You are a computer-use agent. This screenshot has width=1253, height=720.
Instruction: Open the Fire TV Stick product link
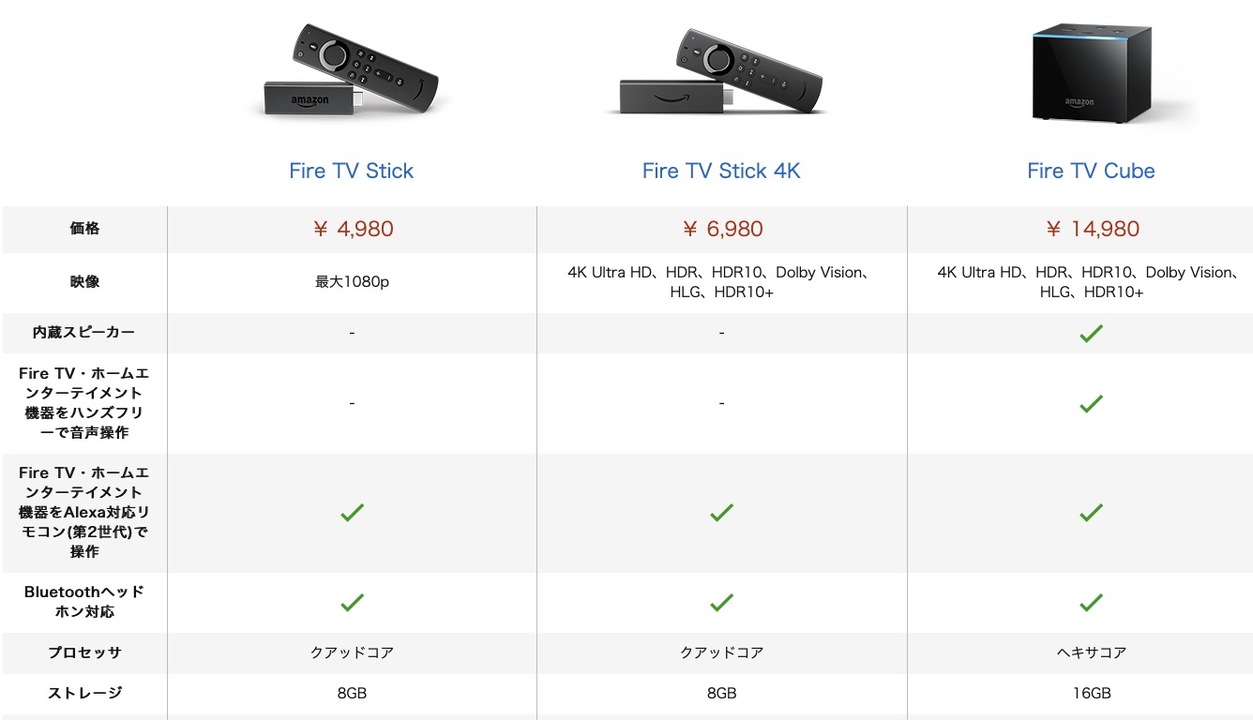click(351, 171)
